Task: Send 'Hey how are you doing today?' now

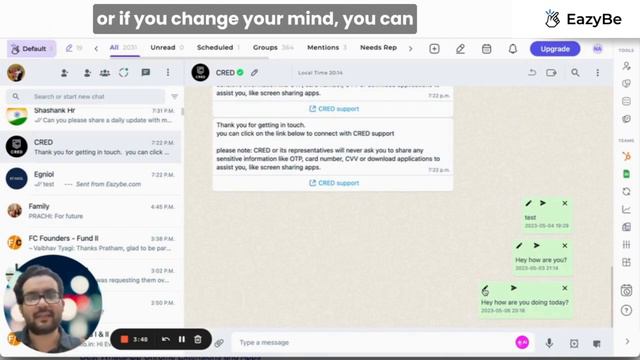Action: pos(514,288)
